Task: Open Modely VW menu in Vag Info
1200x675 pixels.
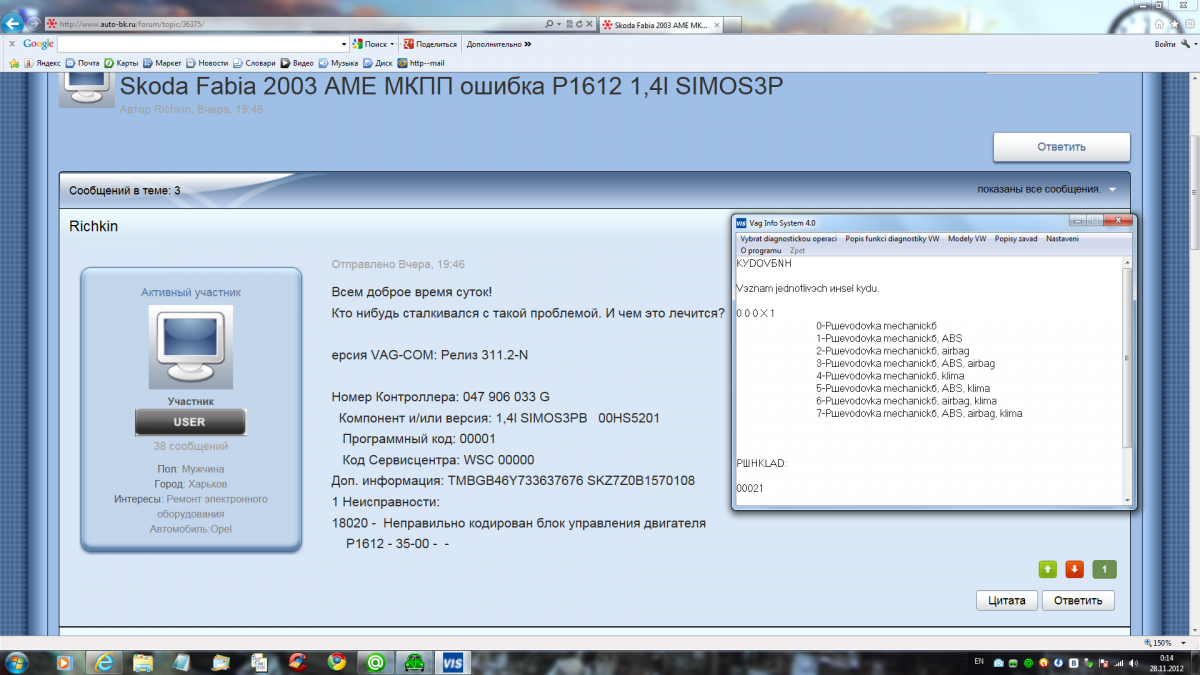Action: [967, 239]
